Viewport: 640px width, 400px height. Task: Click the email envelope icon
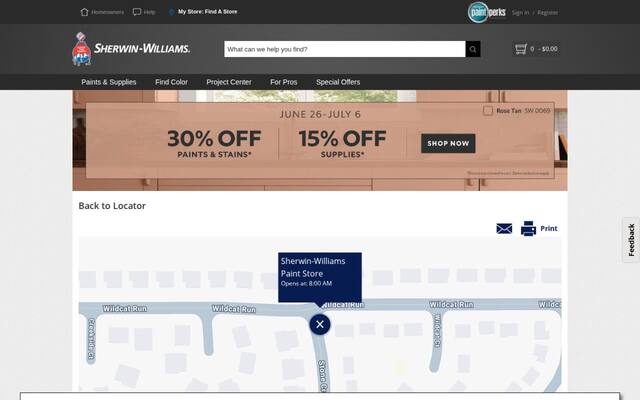tap(504, 229)
